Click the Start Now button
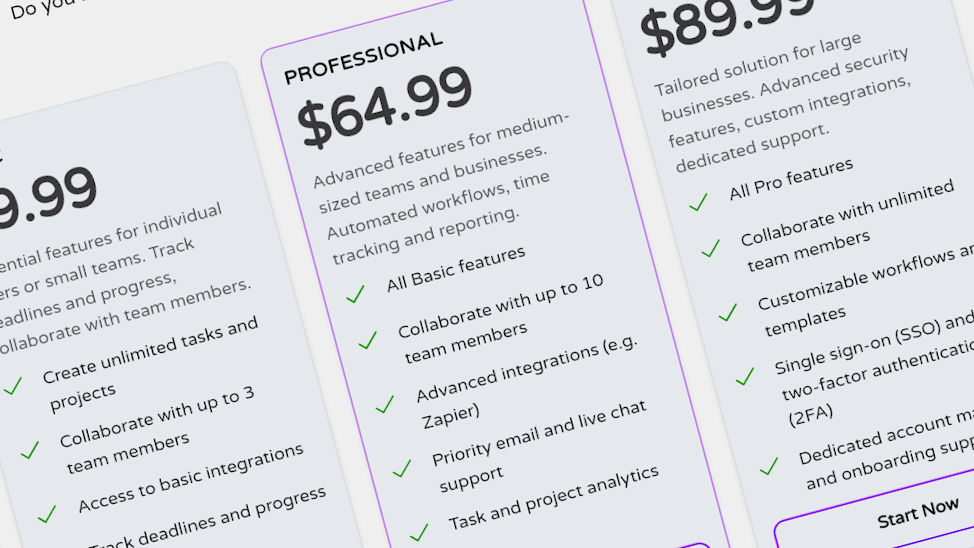The width and height of the screenshot is (974, 548). (918, 514)
